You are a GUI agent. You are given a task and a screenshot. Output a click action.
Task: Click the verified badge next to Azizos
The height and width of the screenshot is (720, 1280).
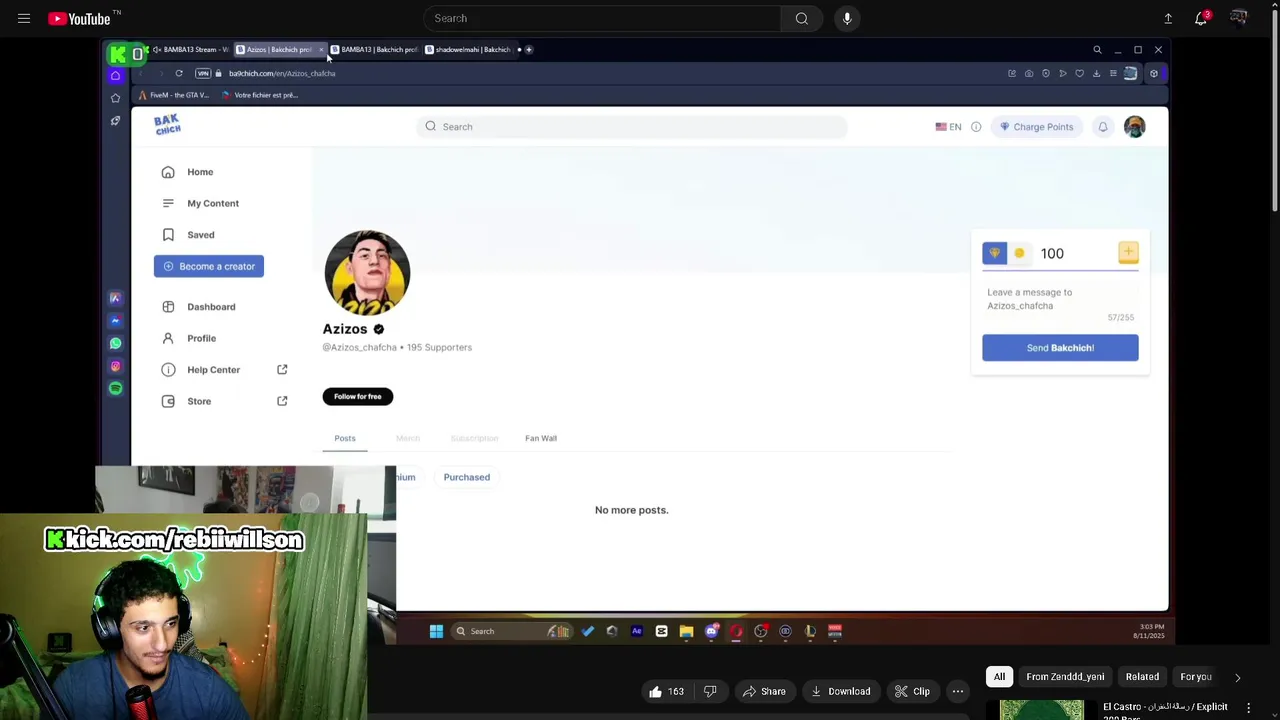click(x=379, y=329)
